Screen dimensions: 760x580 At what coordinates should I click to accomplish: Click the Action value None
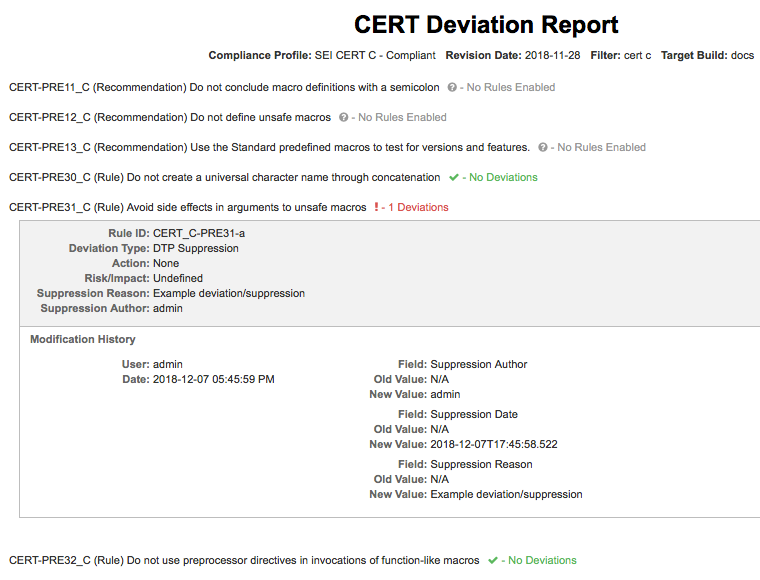(x=166, y=263)
